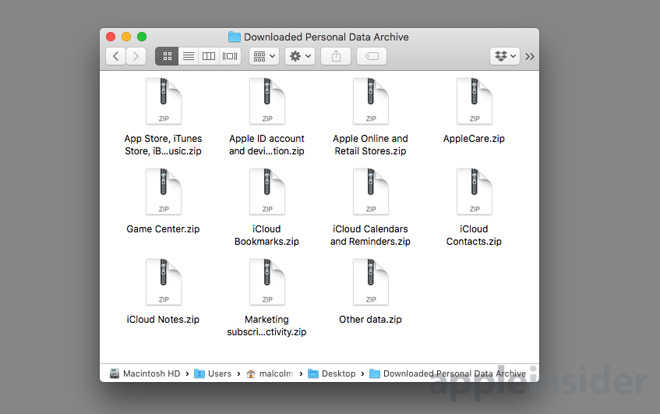This screenshot has height=414, width=660.
Task: Select Apple Online and Retail Stores zip icon
Action: tap(370, 101)
